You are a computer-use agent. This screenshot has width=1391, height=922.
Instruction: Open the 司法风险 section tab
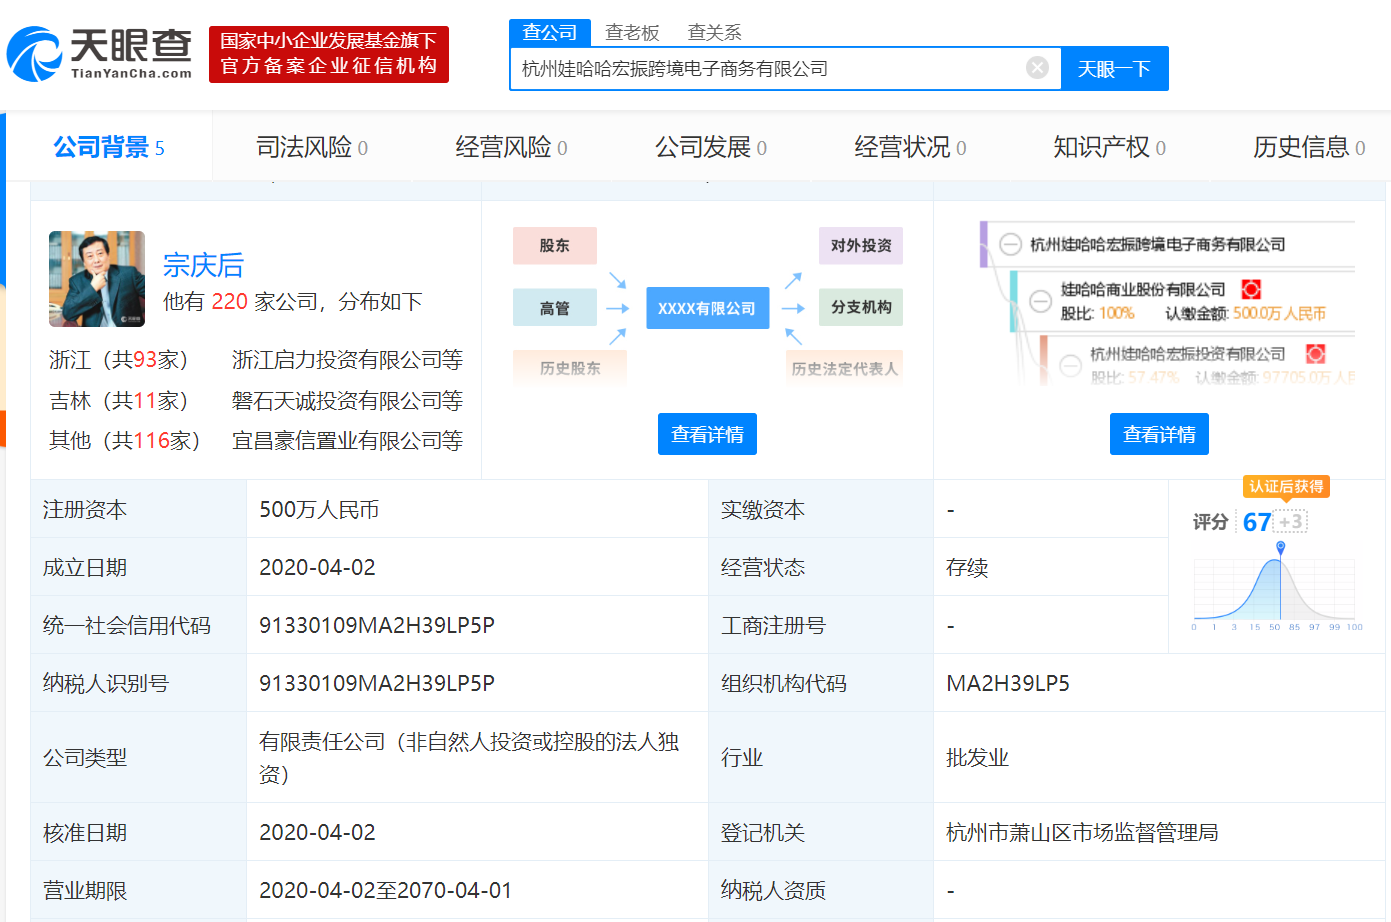312,148
